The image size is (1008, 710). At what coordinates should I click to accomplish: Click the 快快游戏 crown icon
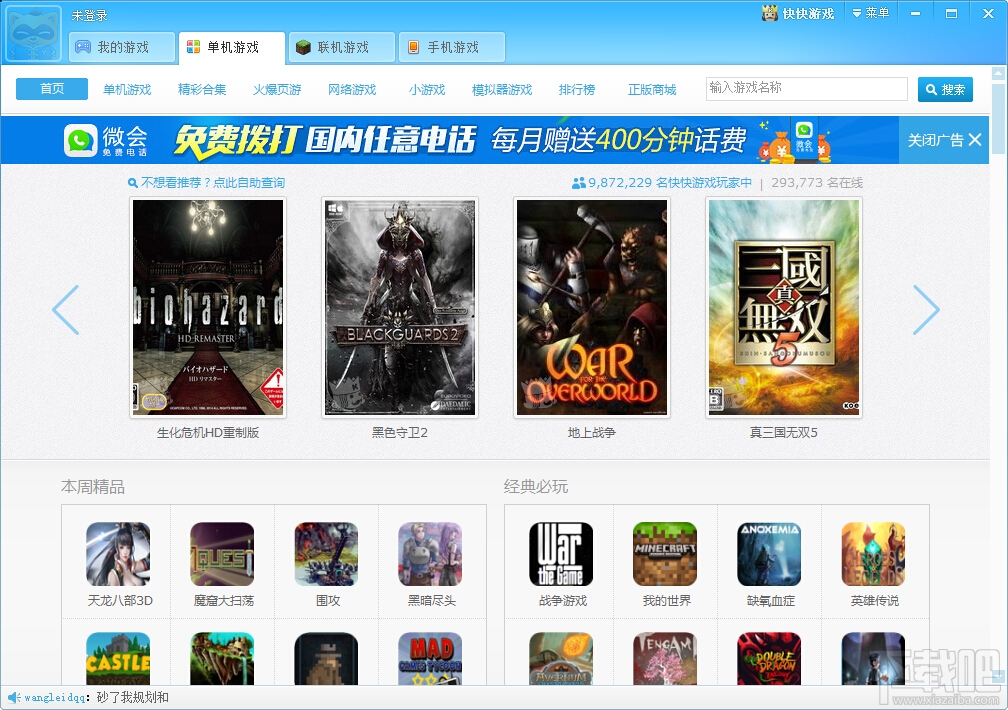[x=770, y=13]
